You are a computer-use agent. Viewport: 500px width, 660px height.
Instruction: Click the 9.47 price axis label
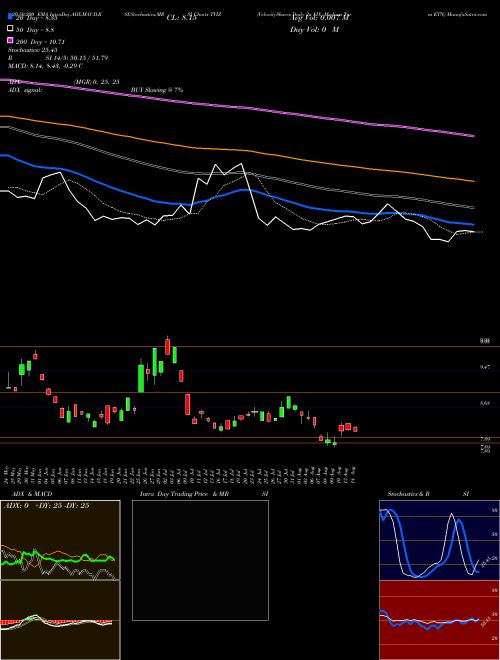pyautogui.click(x=484, y=367)
